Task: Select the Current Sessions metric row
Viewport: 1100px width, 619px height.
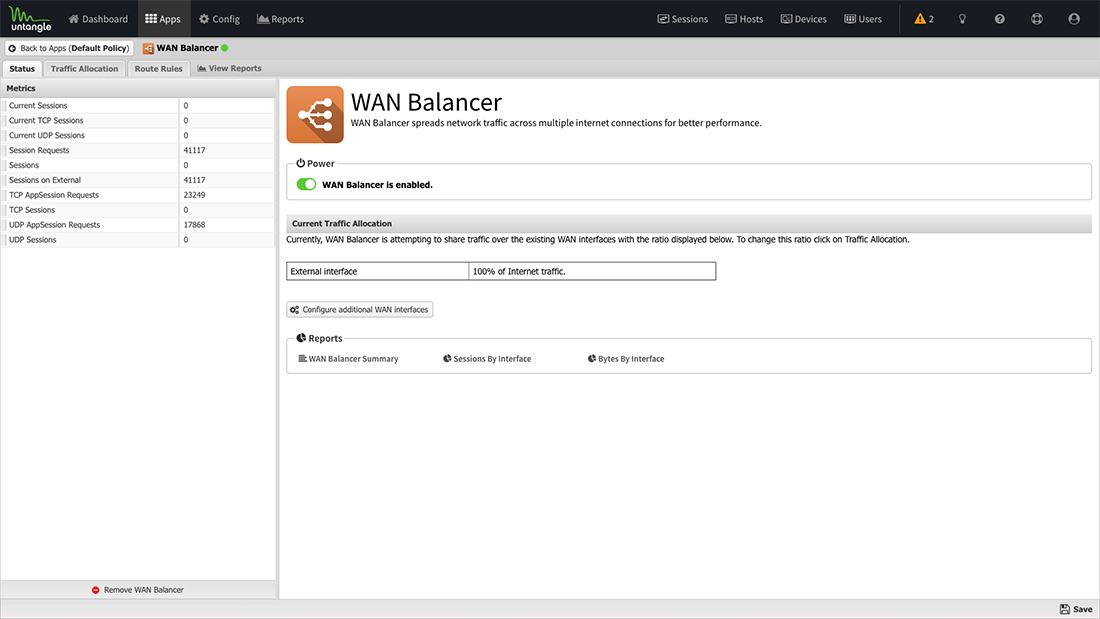Action: tap(138, 105)
